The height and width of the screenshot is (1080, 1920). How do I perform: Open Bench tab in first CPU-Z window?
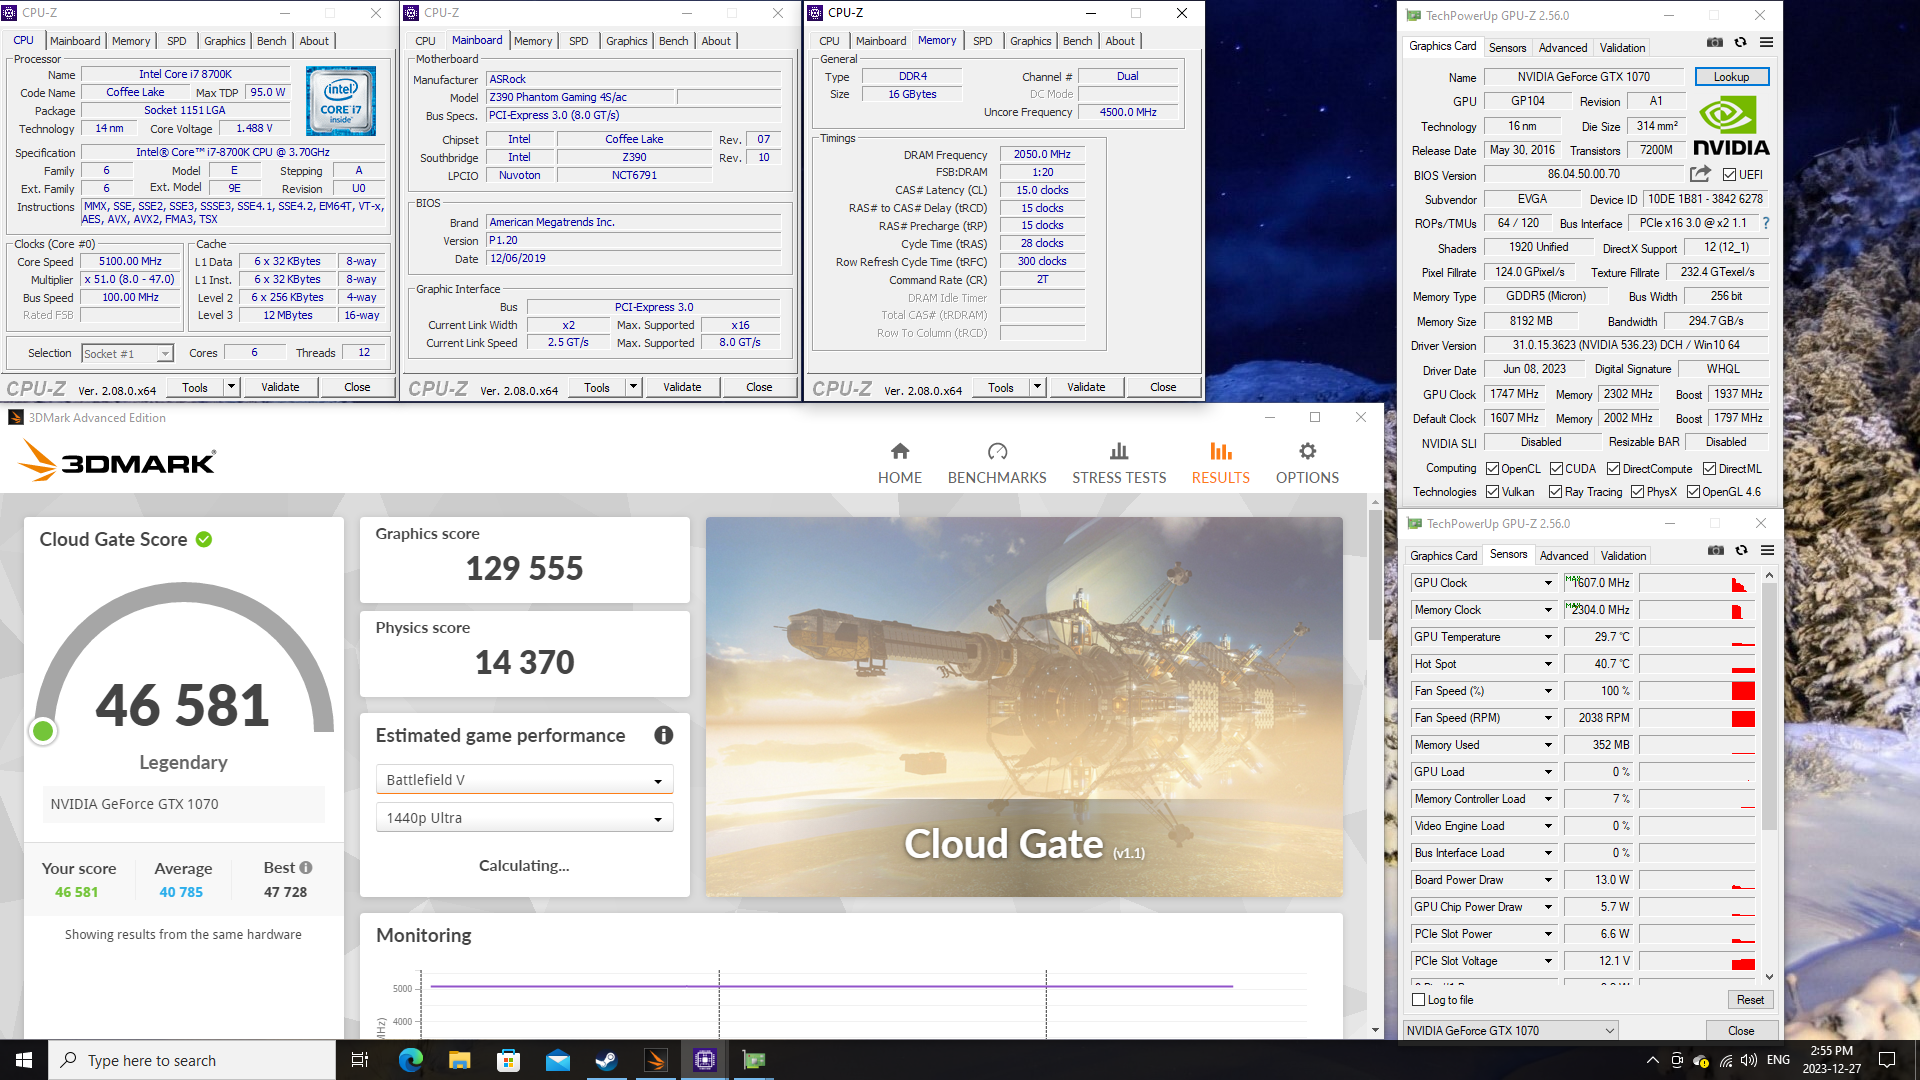pyautogui.click(x=271, y=41)
